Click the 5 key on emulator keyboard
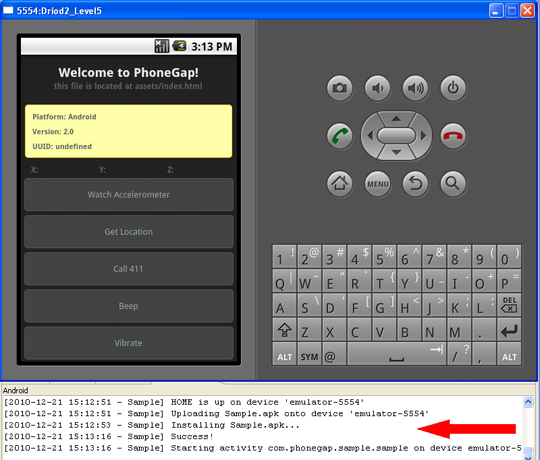Screen dimensions: 540x460 coord(384,257)
